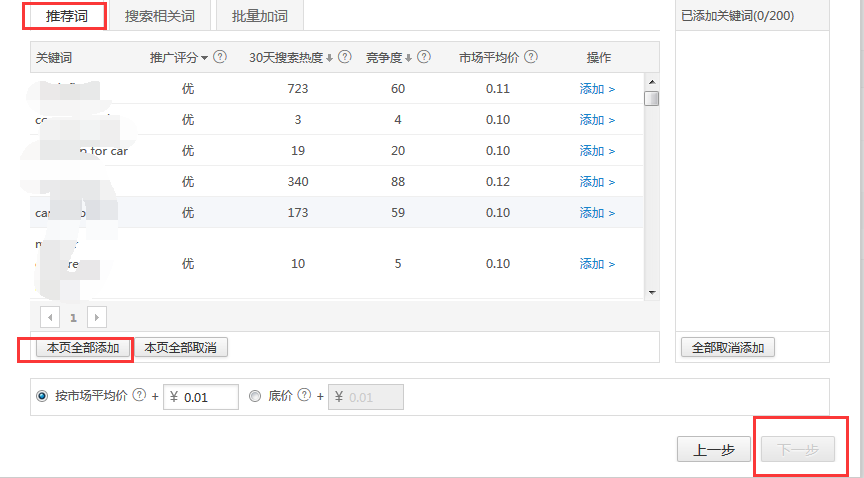Select the 底价 radio button

(x=255, y=396)
